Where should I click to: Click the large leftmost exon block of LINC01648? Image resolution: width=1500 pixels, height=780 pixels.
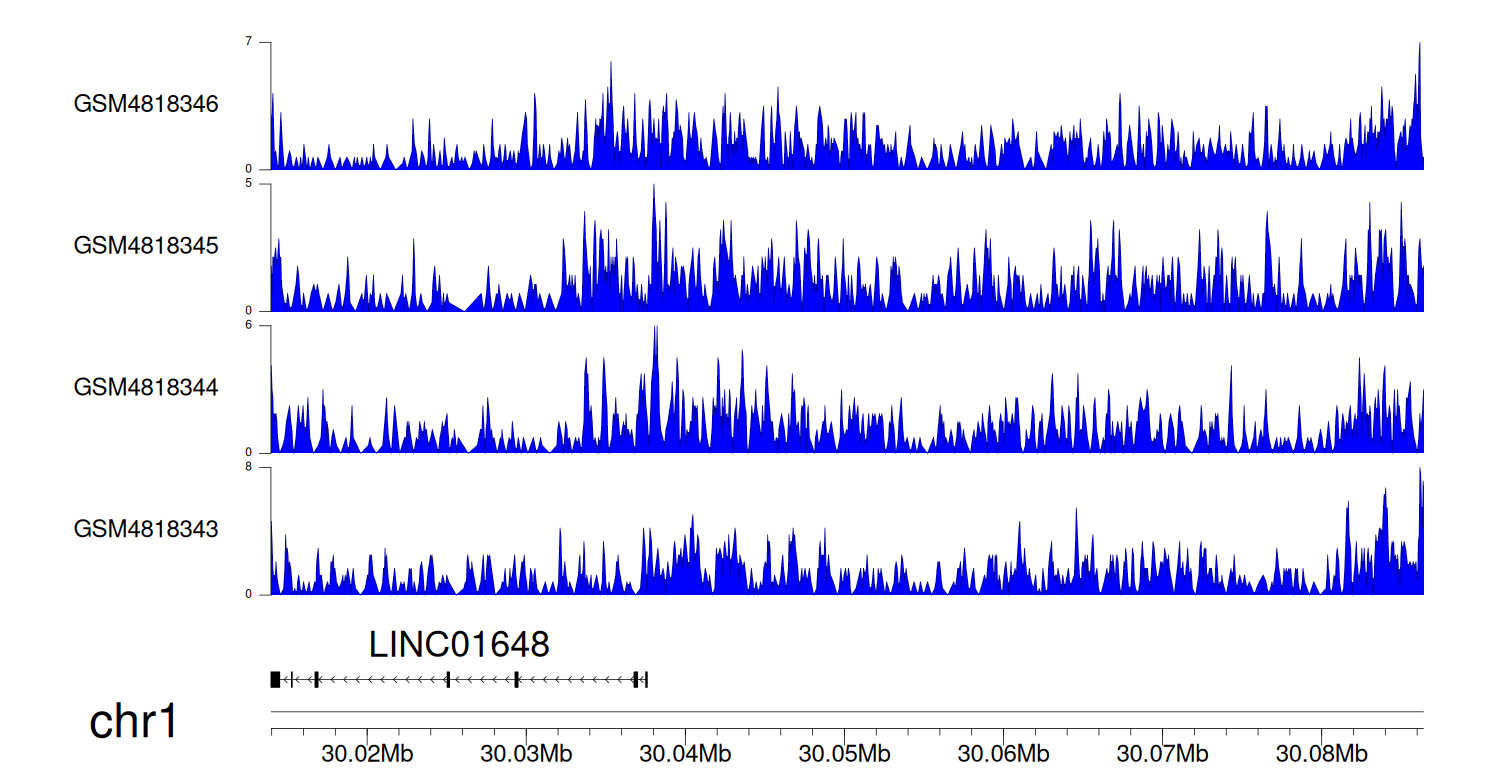275,680
